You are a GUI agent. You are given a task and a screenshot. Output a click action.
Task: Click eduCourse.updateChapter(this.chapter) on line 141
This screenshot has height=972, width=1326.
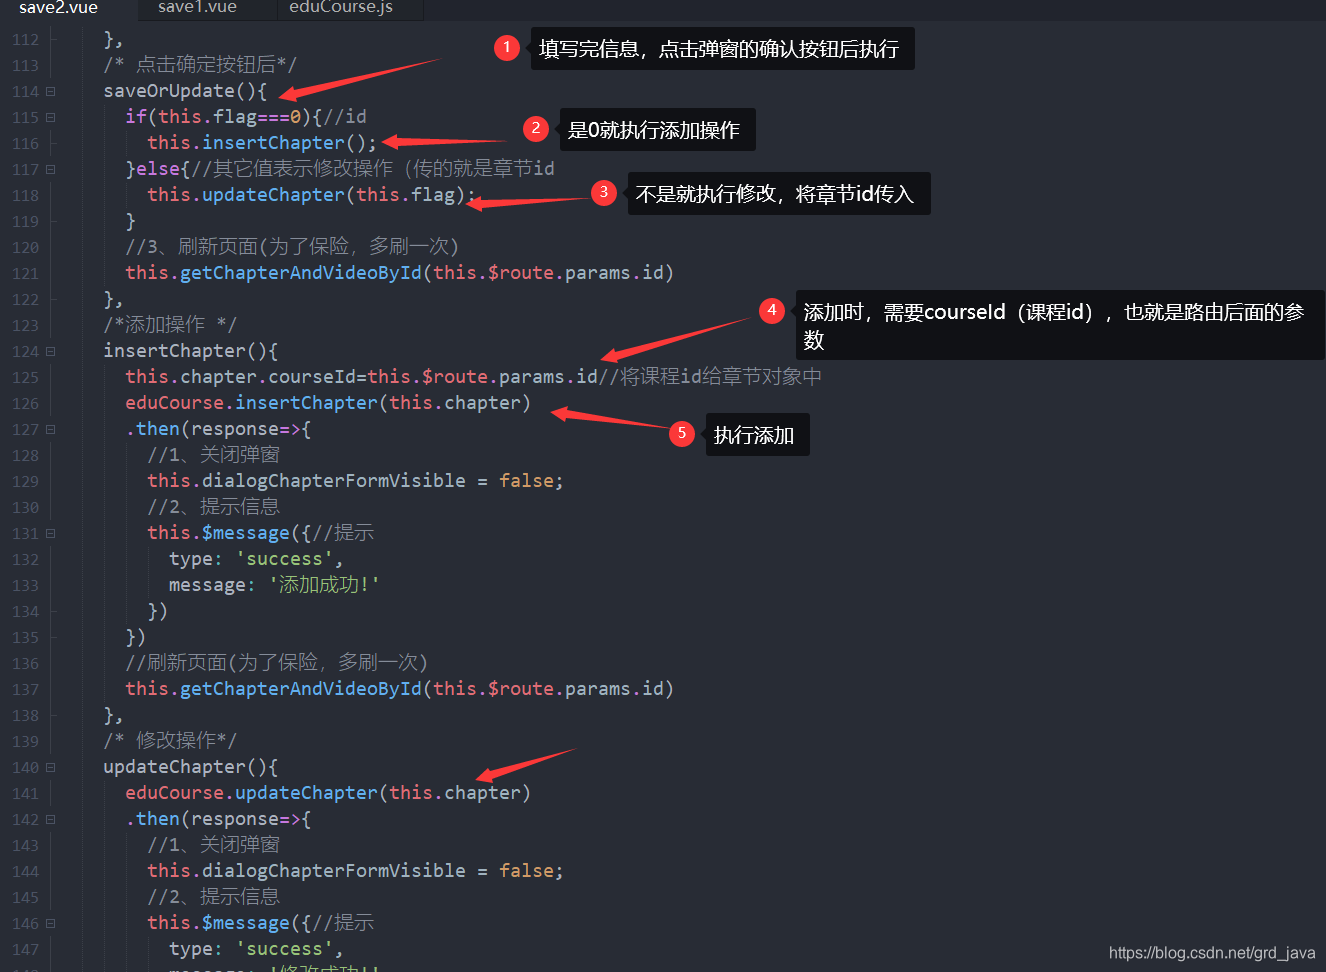(328, 793)
